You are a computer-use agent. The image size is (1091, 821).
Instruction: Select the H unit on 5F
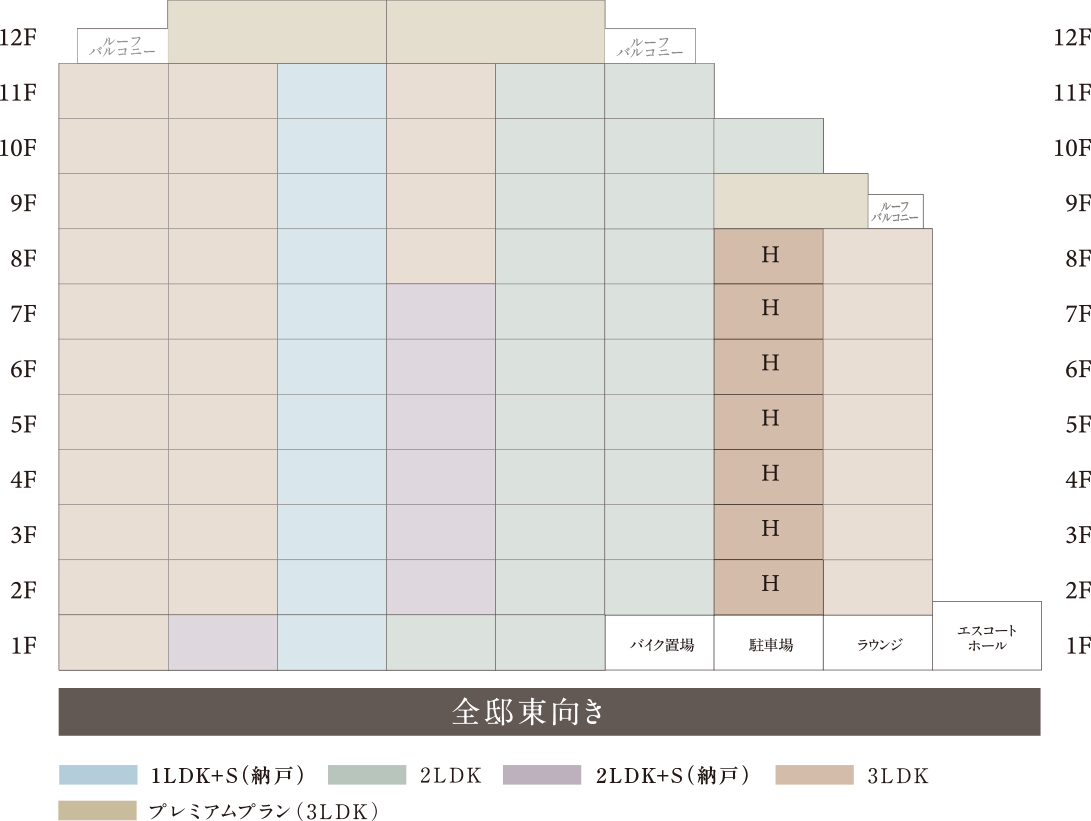(769, 422)
